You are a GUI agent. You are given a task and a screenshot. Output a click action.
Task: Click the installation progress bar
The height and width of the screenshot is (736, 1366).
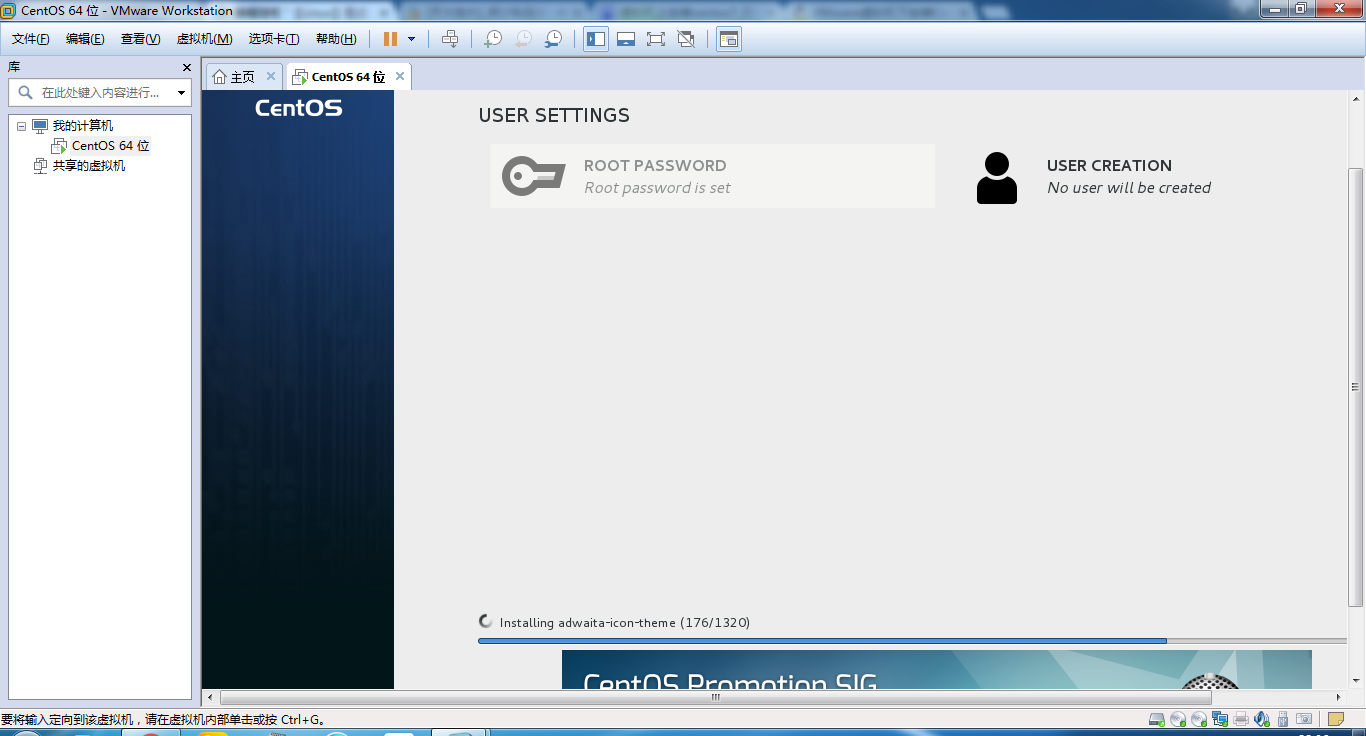tap(912, 641)
